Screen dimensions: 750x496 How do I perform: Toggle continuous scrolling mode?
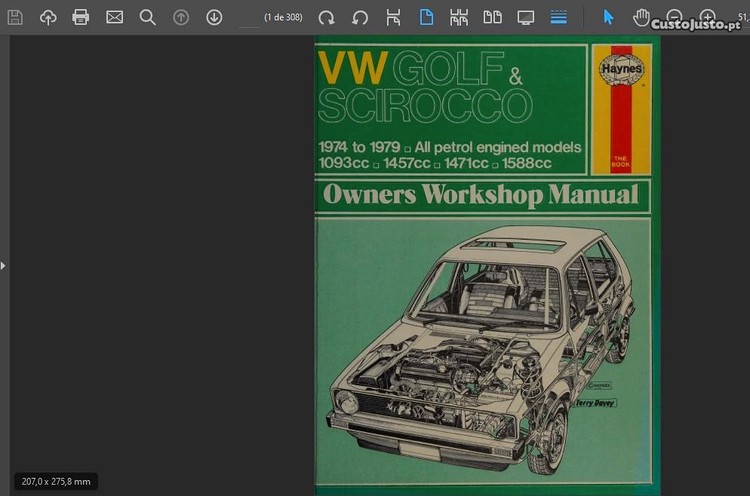pyautogui.click(x=559, y=17)
